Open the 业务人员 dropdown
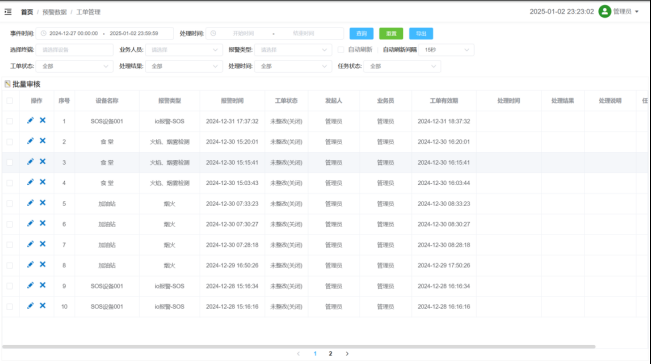Screen dimensions: 653x364 coord(184,50)
